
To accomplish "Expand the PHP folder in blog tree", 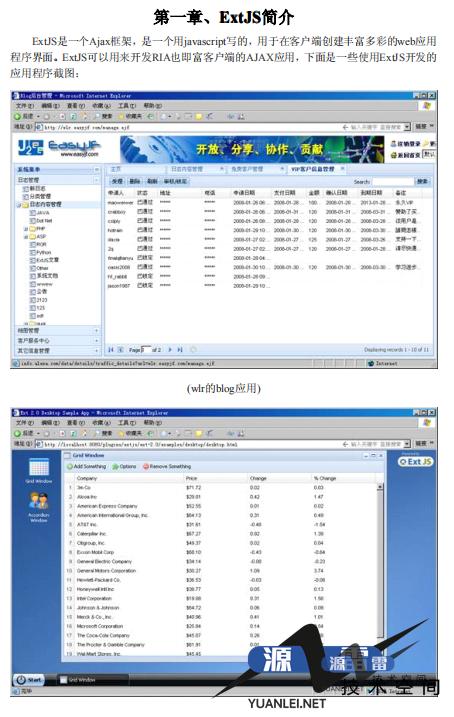I will 26,228.
